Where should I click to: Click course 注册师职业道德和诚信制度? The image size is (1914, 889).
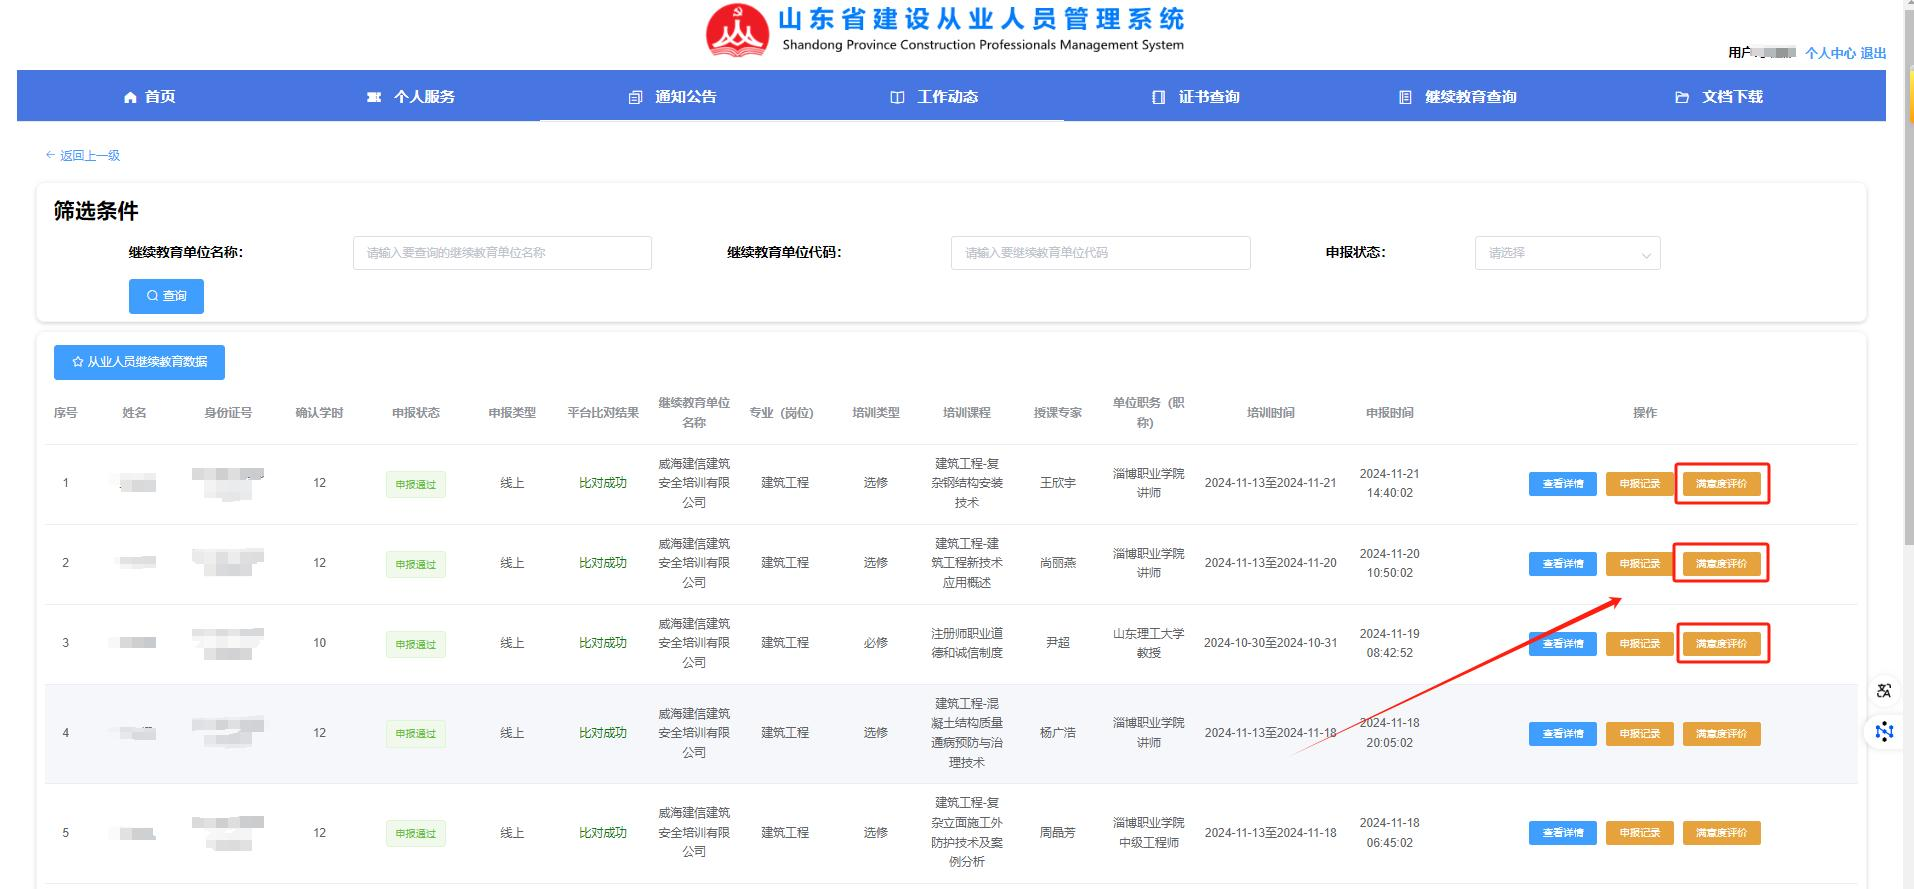pos(966,643)
